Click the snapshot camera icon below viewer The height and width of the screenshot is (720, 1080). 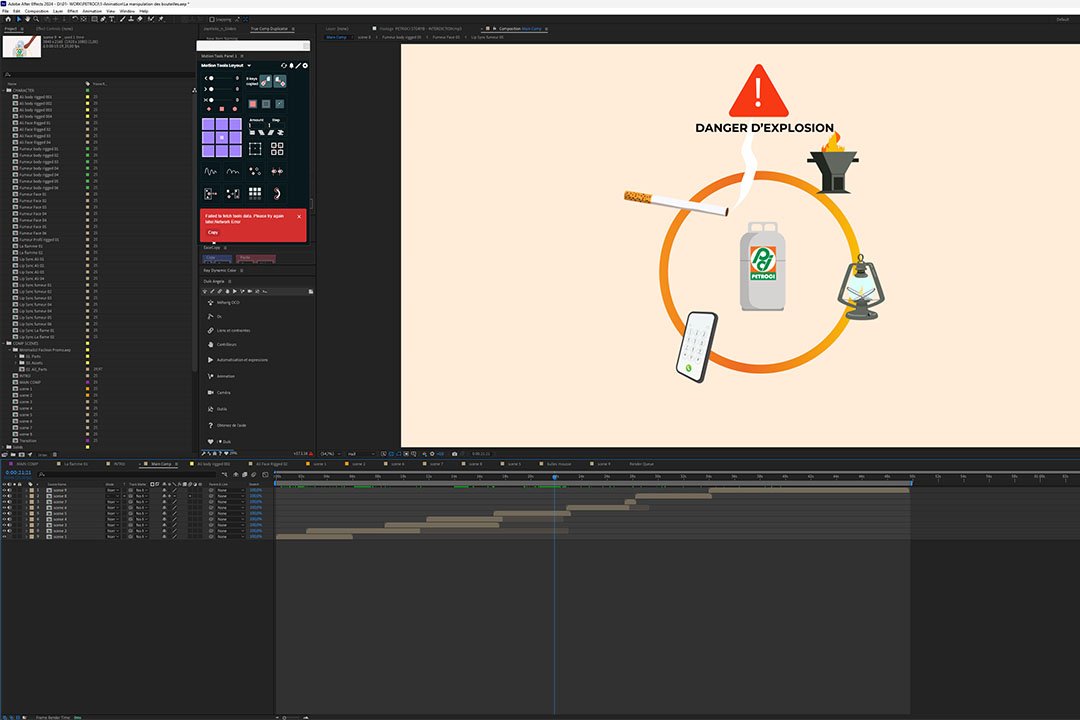click(455, 454)
